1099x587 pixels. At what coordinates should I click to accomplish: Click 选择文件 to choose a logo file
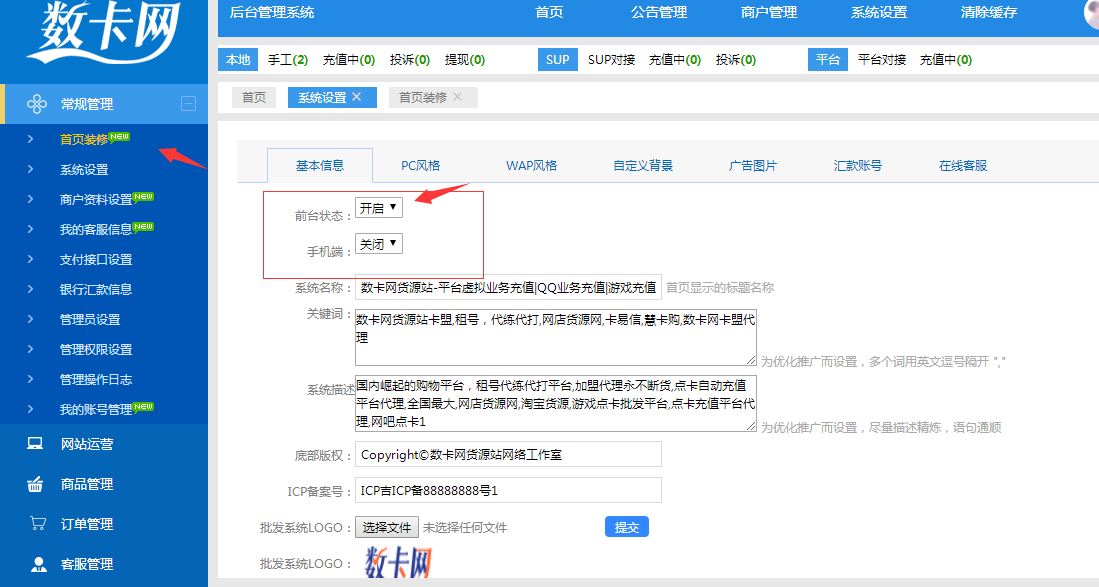[x=387, y=526]
